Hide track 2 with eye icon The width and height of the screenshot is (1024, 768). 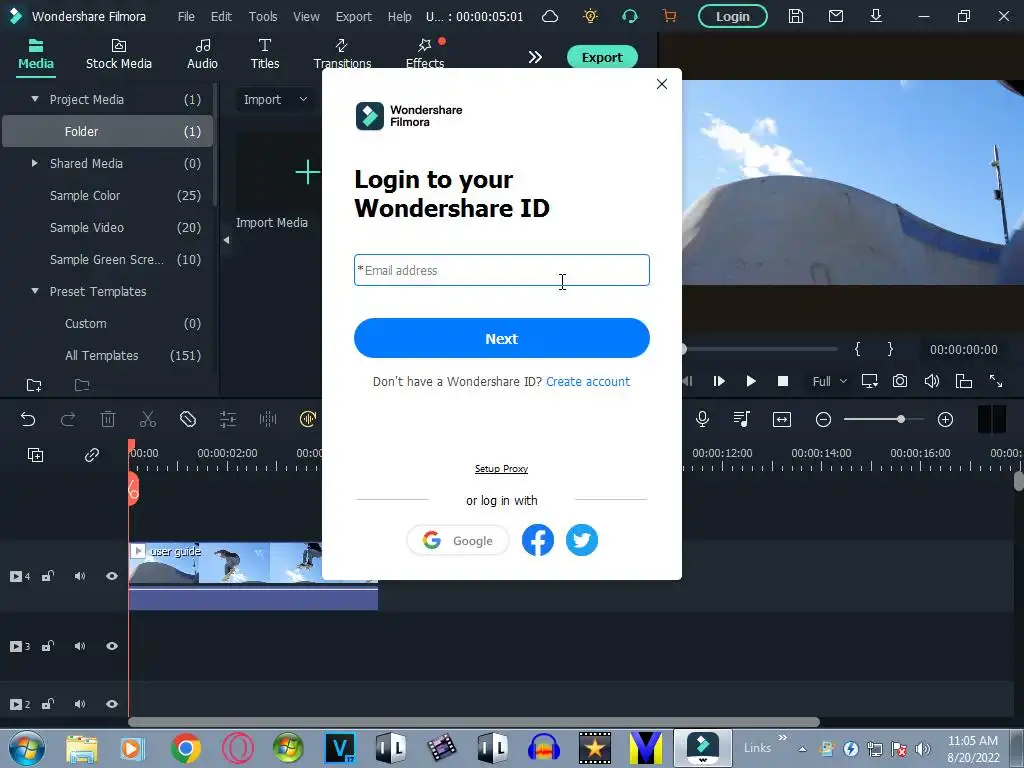click(x=112, y=704)
